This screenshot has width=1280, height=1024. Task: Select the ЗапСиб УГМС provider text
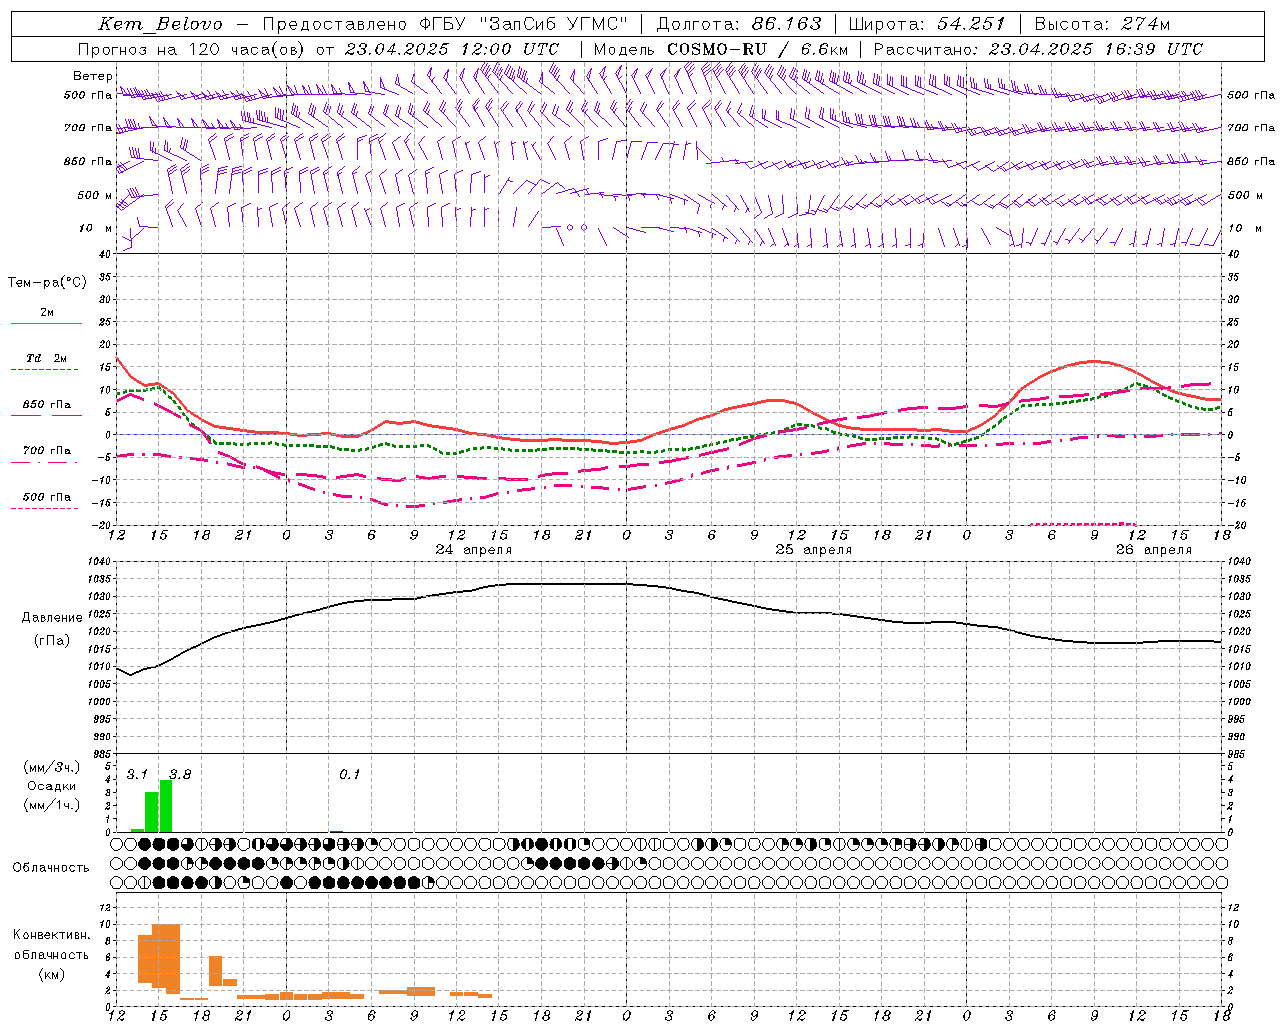tap(554, 24)
